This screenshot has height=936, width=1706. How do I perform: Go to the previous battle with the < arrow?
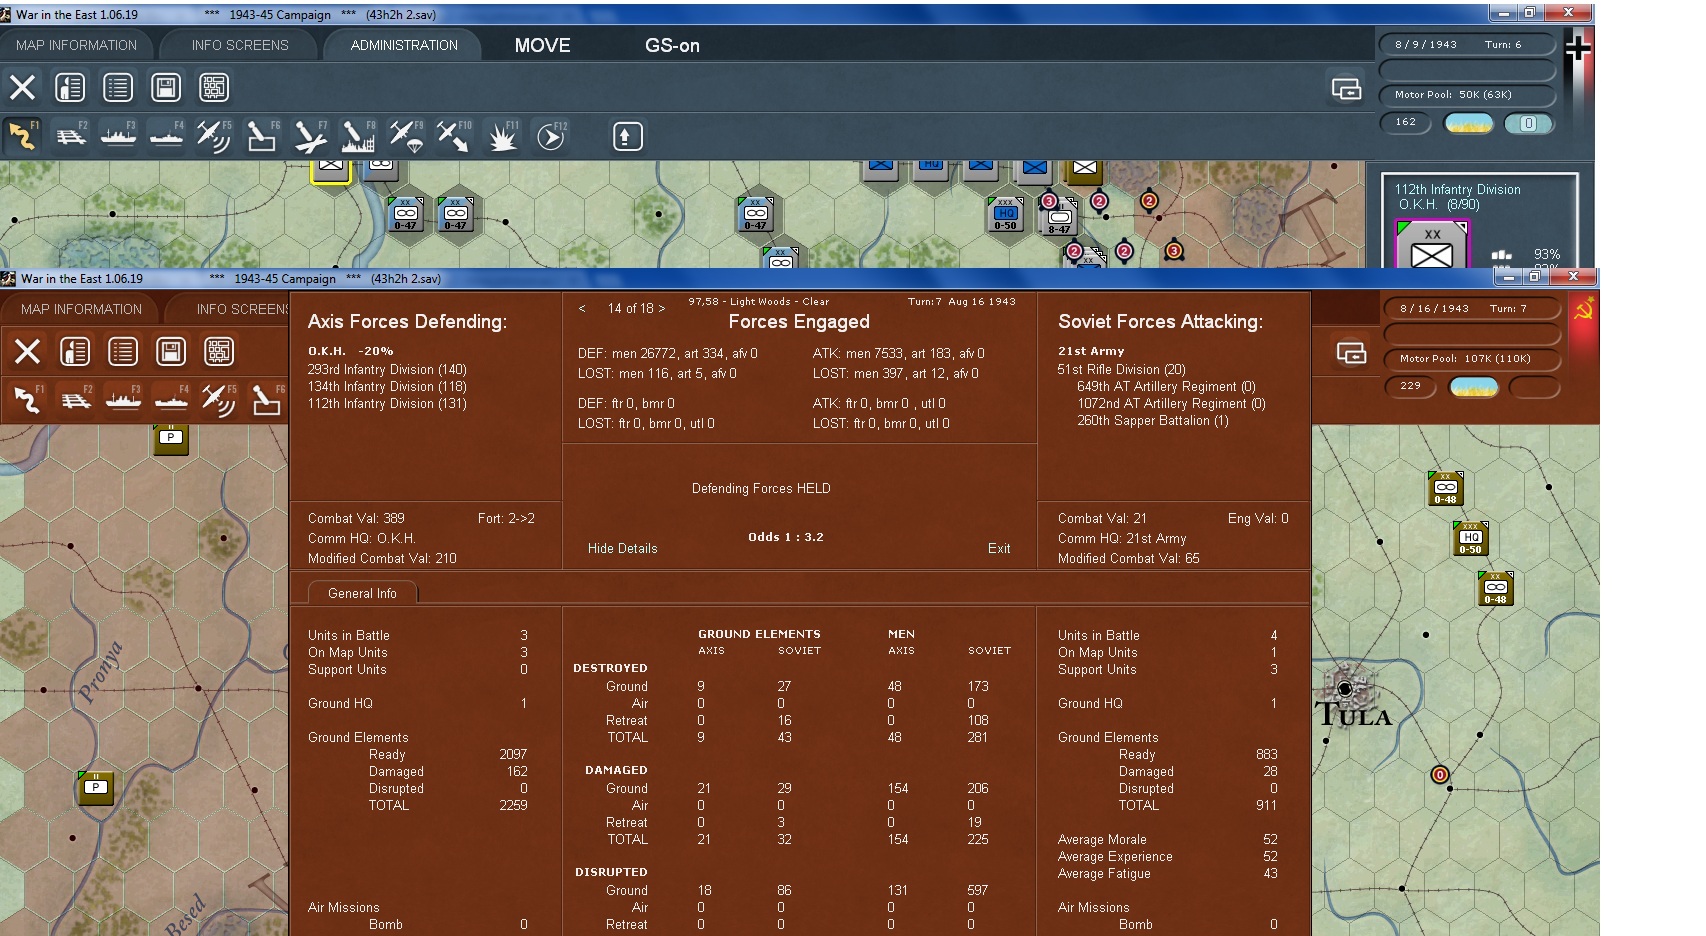pyautogui.click(x=582, y=308)
